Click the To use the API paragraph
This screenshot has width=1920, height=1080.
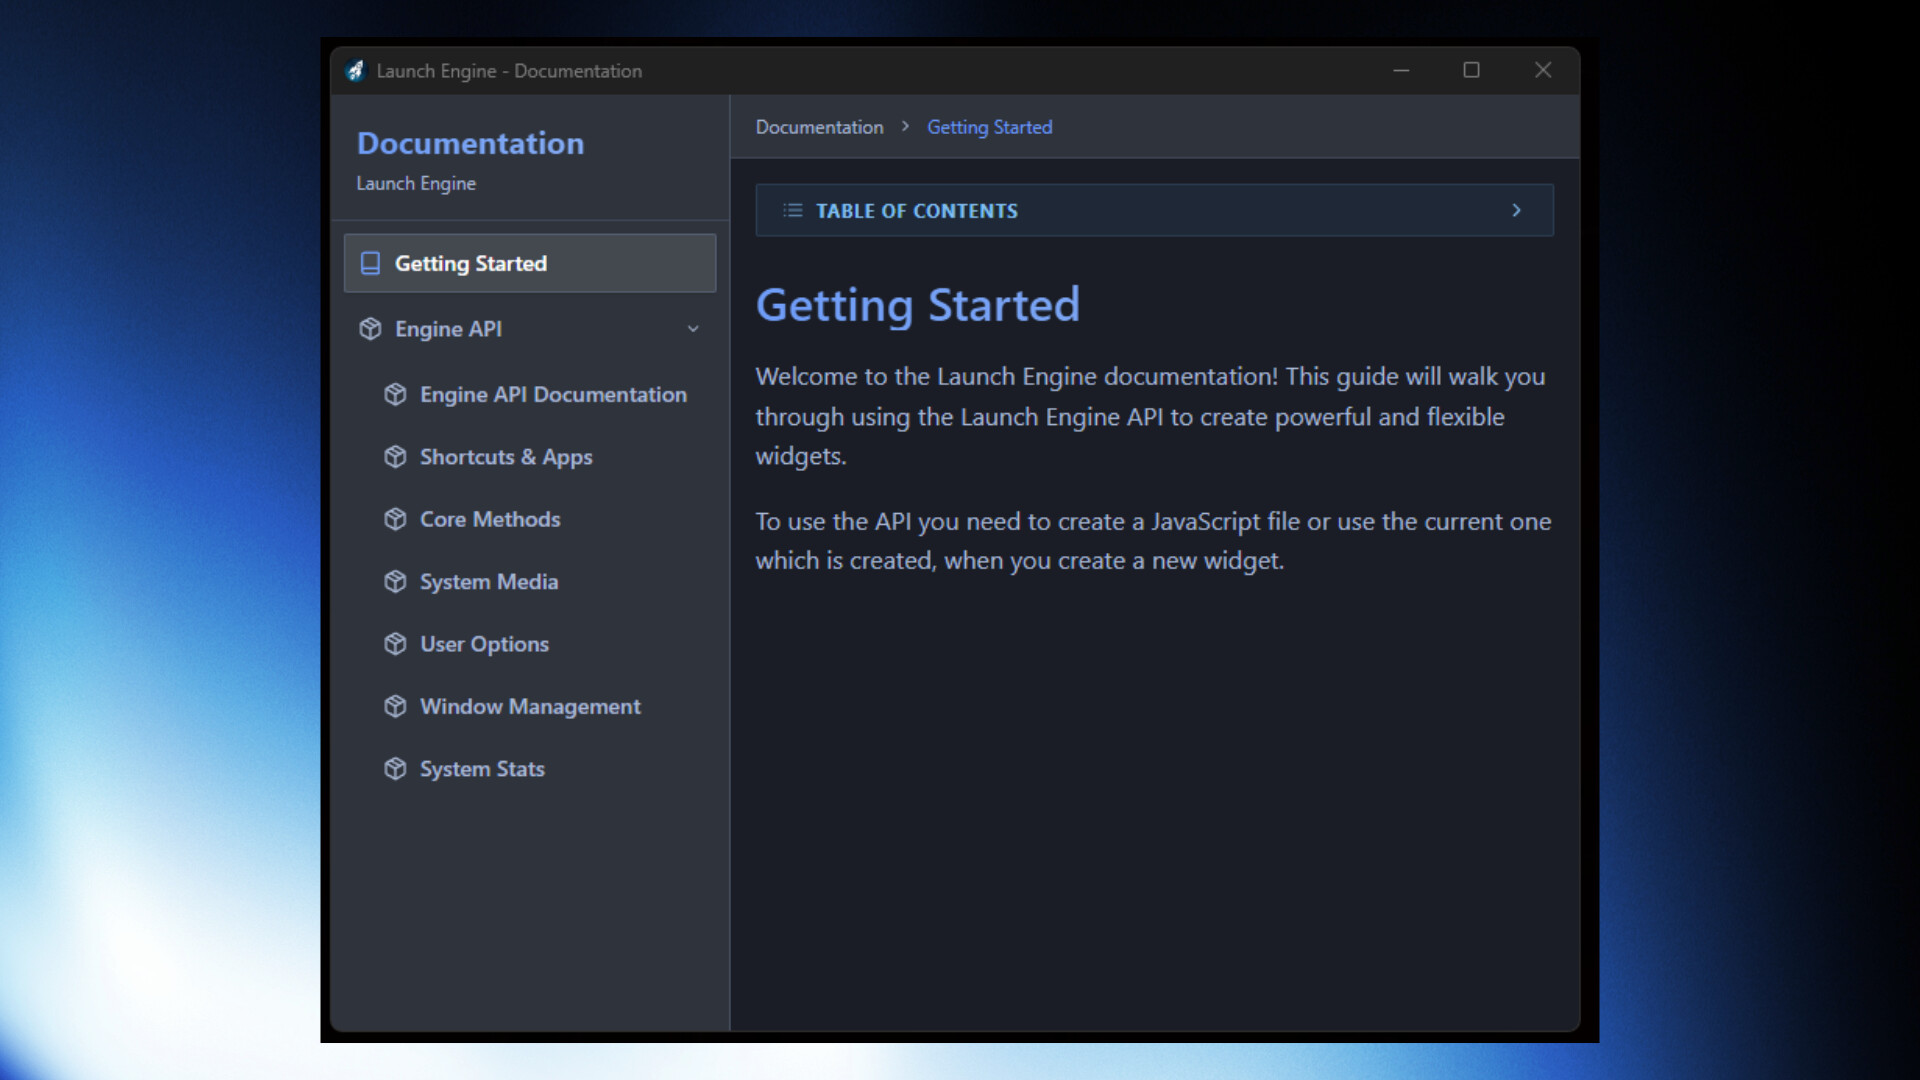[1153, 541]
